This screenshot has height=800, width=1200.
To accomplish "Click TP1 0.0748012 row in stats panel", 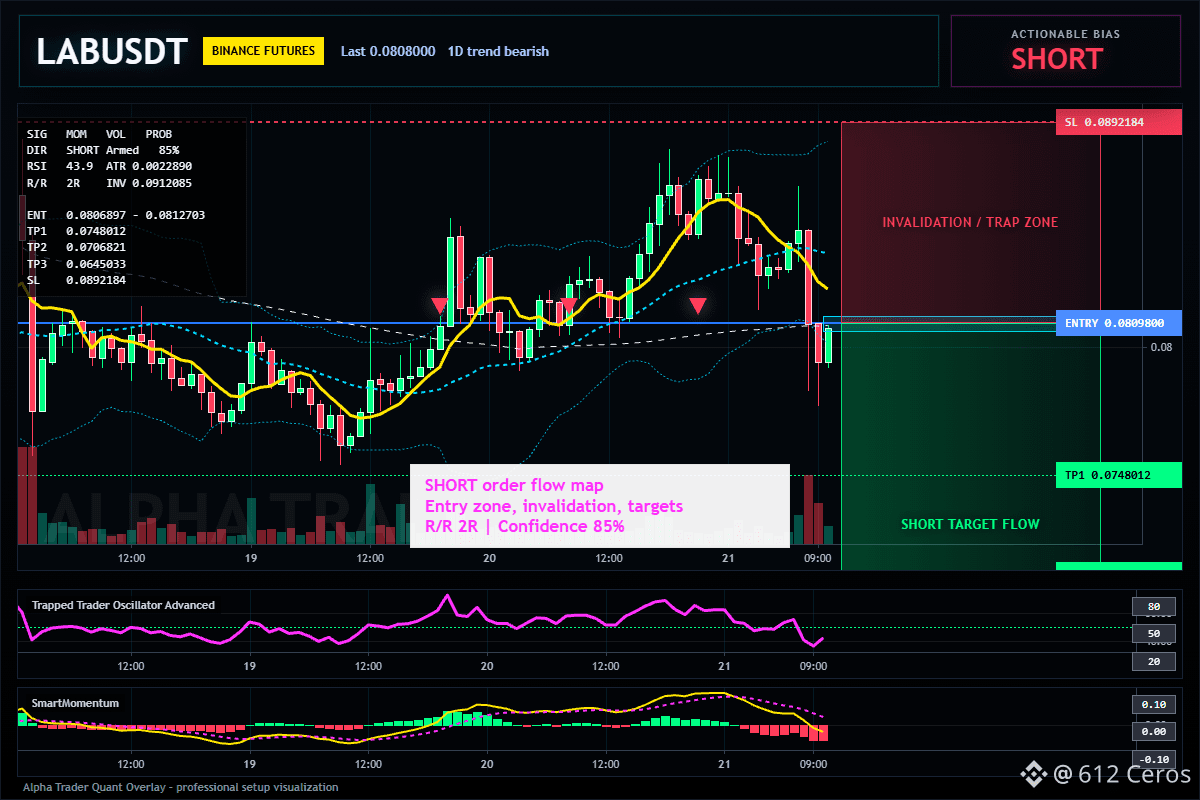I will (76, 231).
